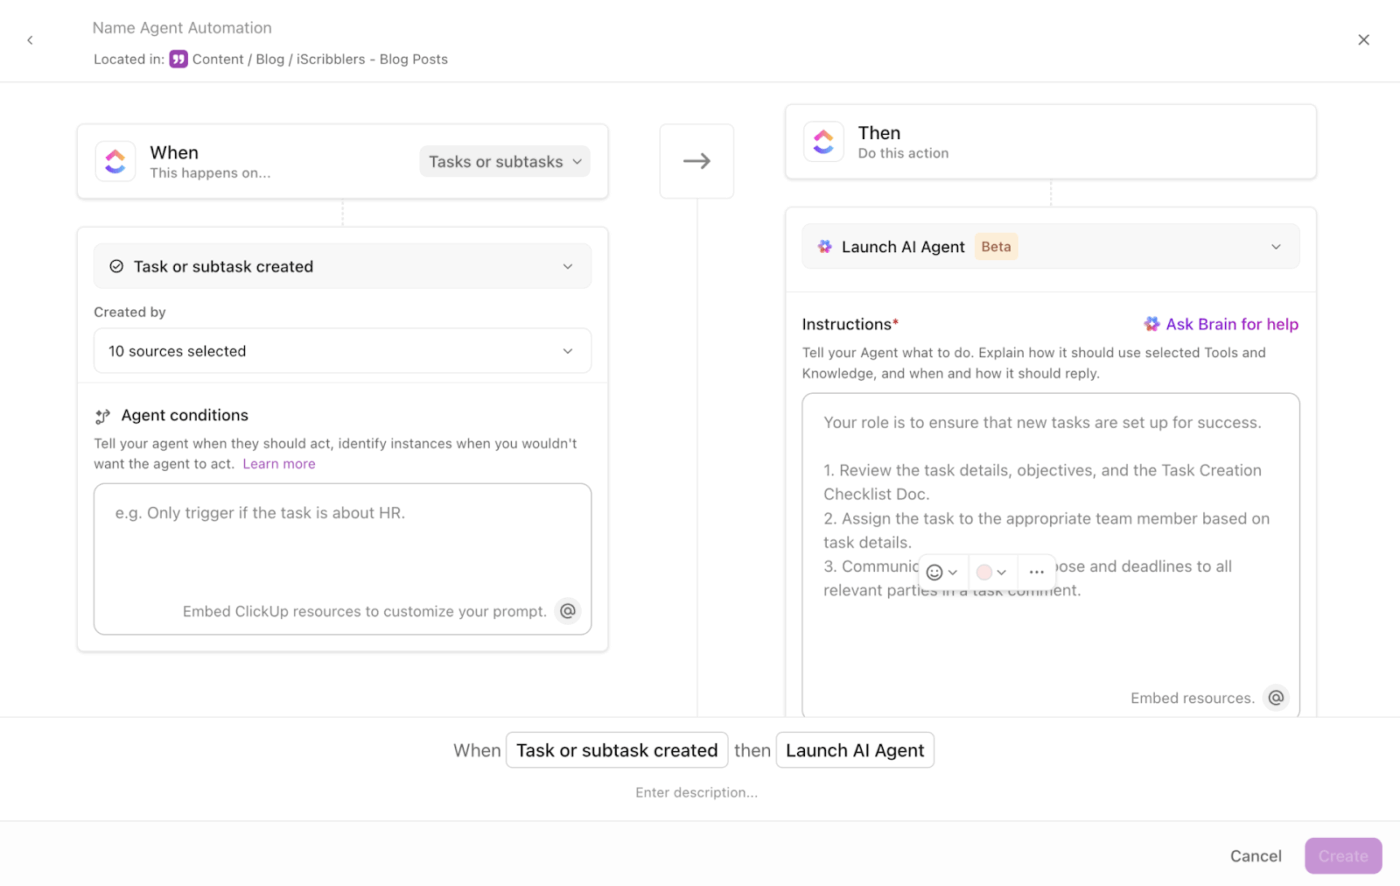Screen dimensions: 1400x886
Task: Click the @ icon beside Embed resources
Action: [x=1276, y=698]
